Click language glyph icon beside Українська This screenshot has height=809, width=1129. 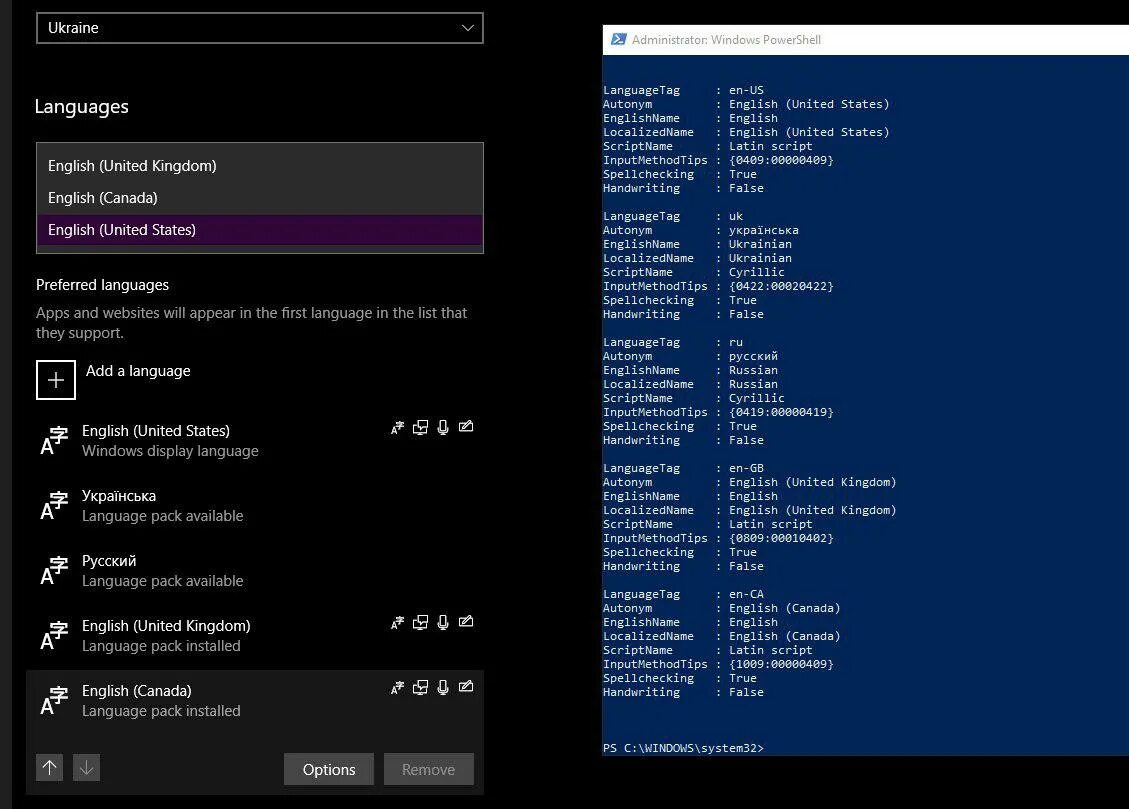coord(54,505)
